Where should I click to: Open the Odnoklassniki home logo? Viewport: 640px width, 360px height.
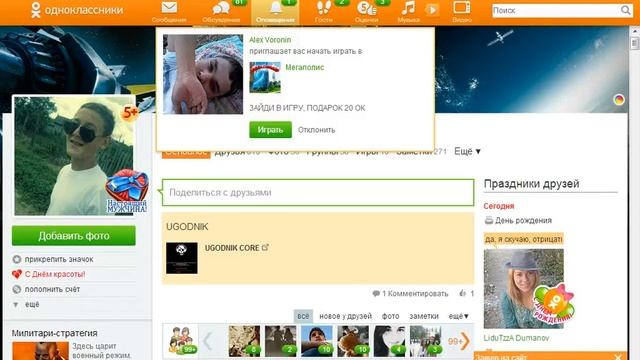pos(77,10)
